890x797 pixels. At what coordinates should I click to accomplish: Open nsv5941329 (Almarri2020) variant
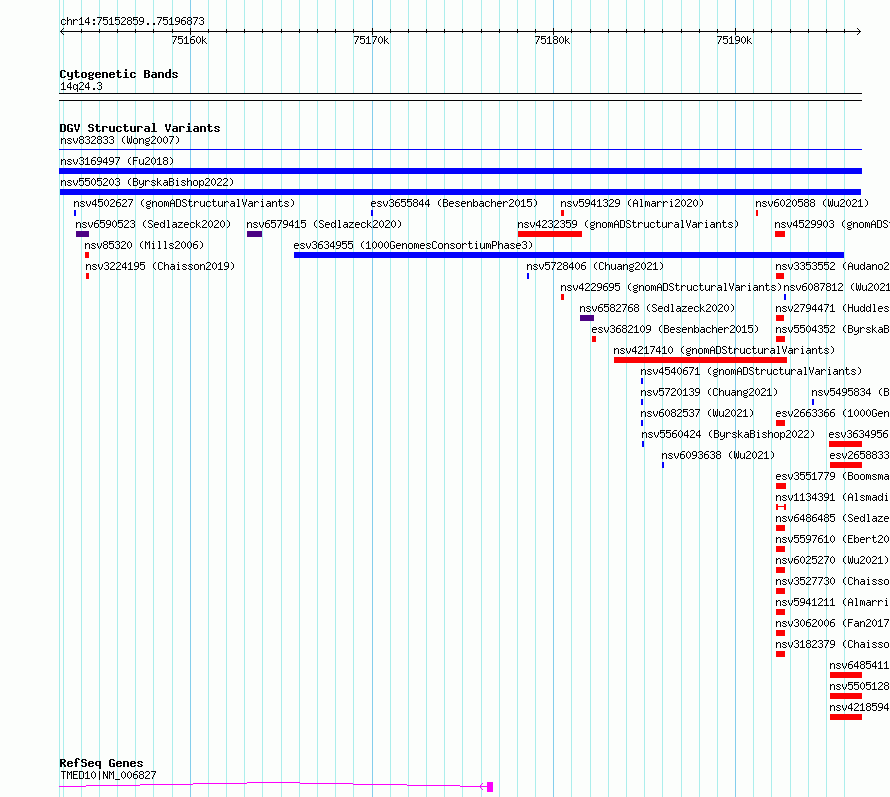(632, 203)
